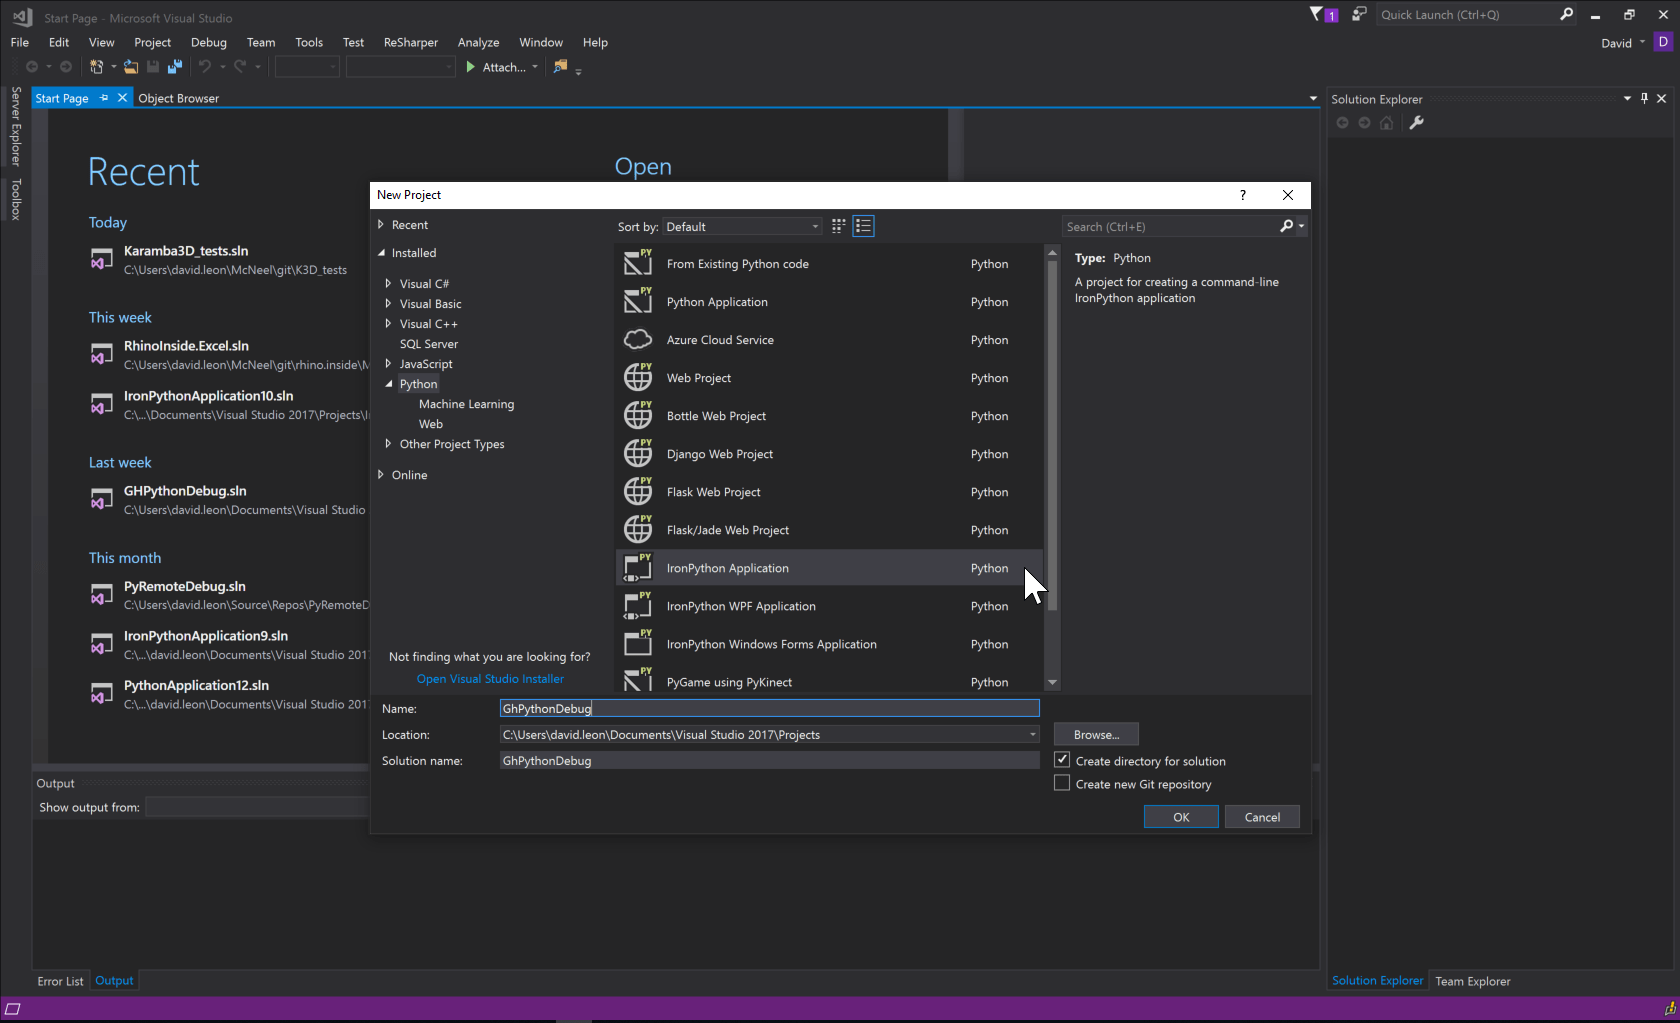The image size is (1680, 1023).
Task: Expand the Visual C# tree node
Action: point(388,283)
